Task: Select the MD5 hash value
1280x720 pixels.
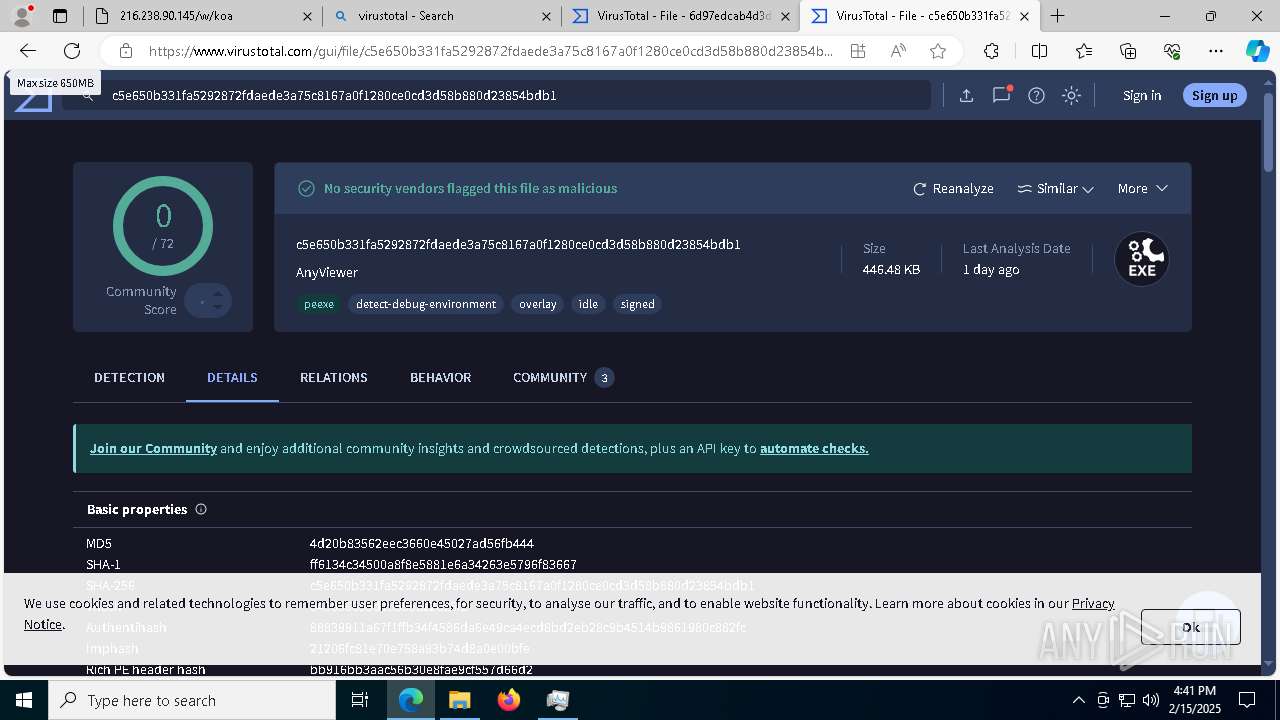Action: tap(421, 544)
